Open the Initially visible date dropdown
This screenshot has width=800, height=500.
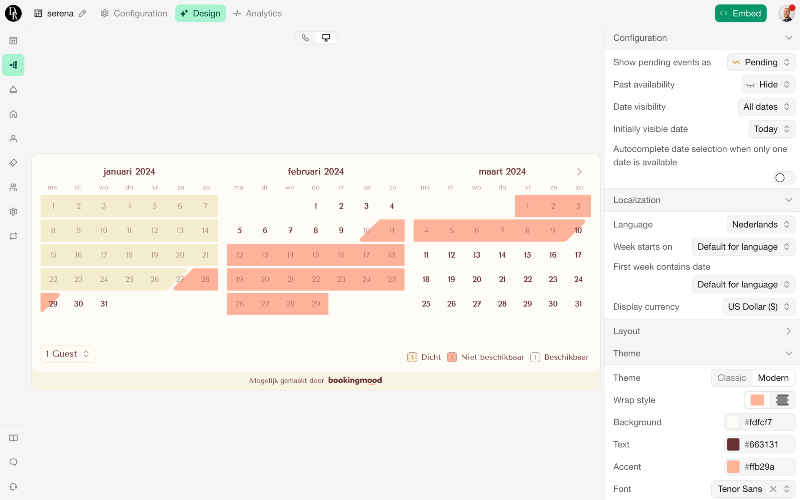coord(771,129)
